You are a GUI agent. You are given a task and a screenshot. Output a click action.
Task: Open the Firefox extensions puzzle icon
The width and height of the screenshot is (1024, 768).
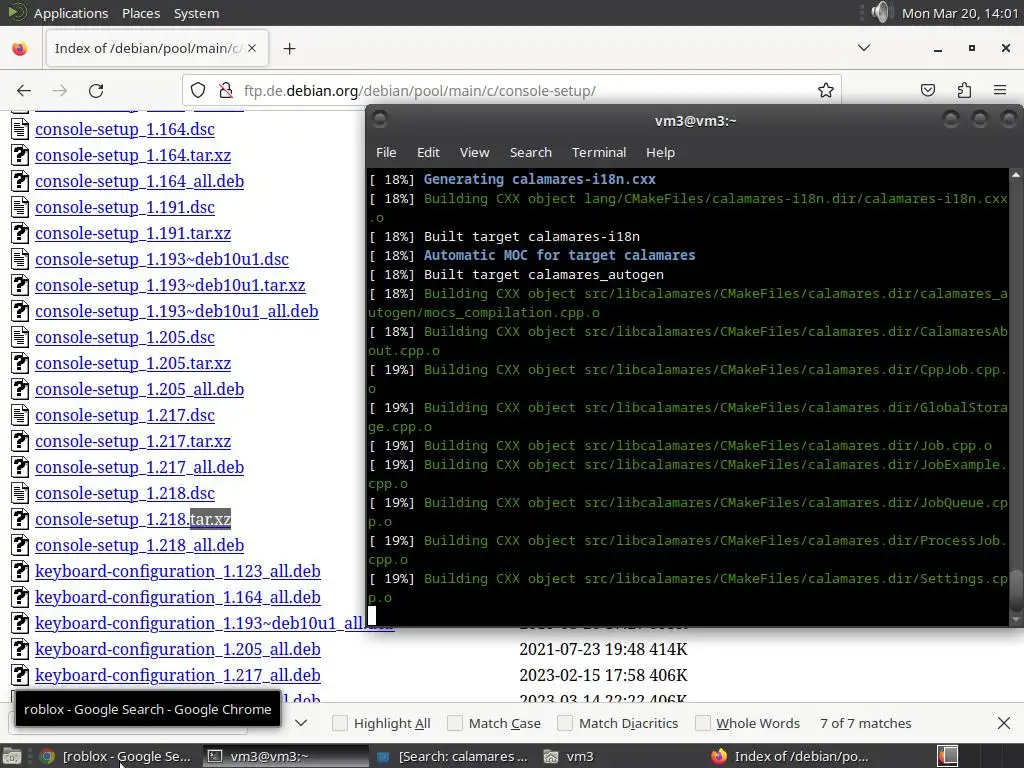click(x=964, y=91)
